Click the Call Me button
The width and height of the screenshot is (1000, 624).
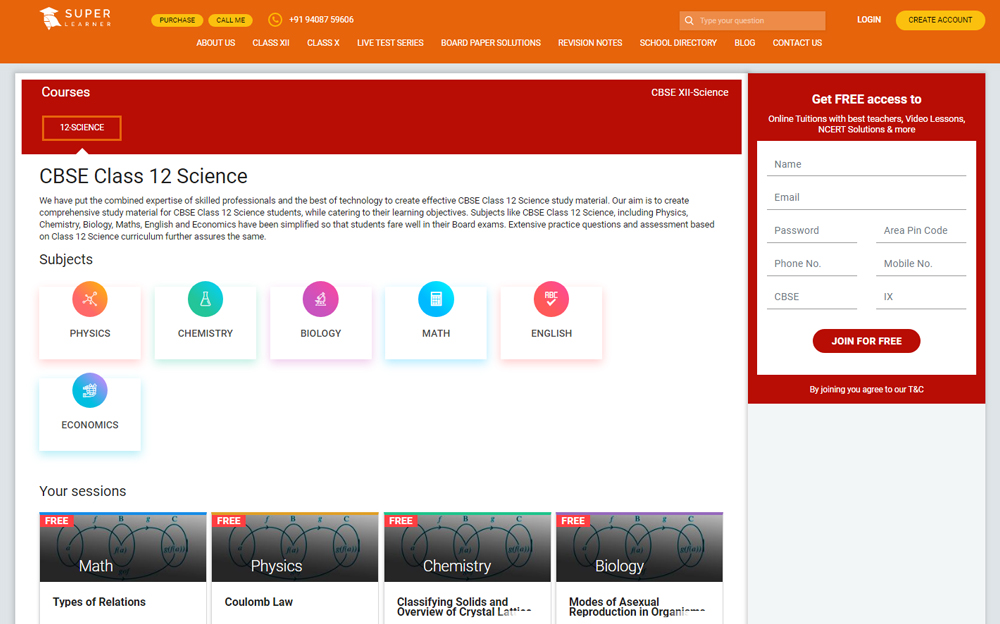[x=230, y=20]
